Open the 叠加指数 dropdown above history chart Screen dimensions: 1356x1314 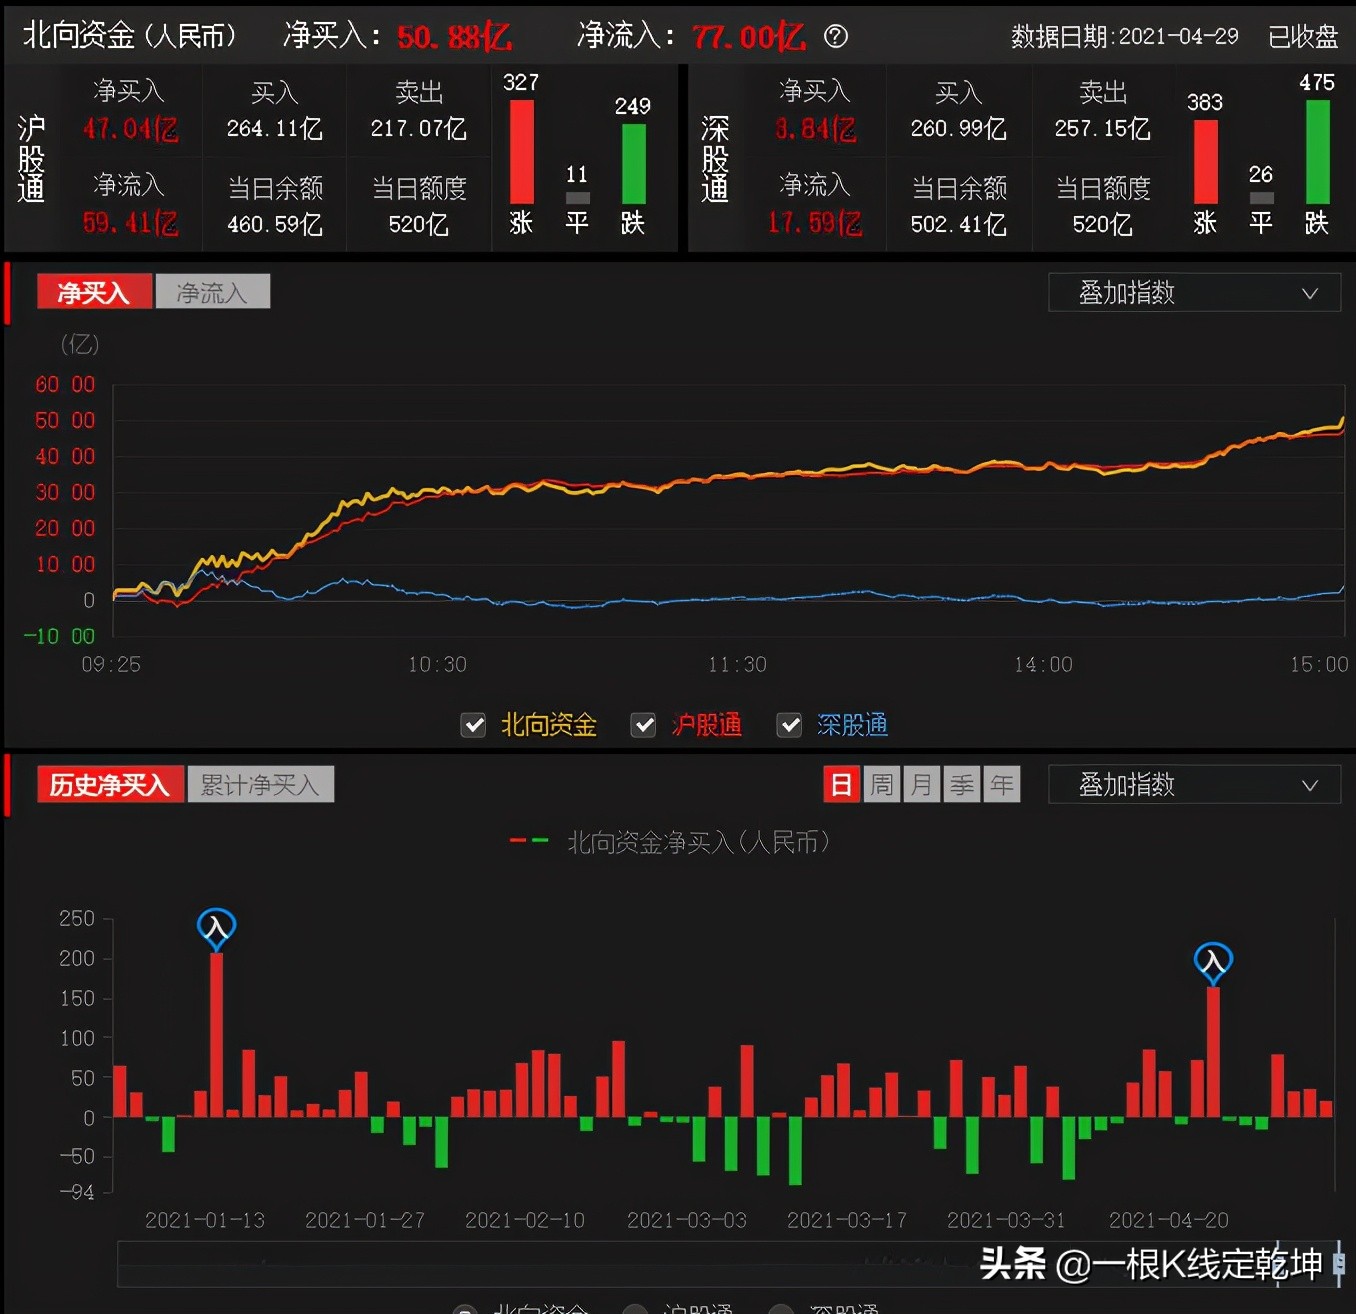coord(1194,785)
